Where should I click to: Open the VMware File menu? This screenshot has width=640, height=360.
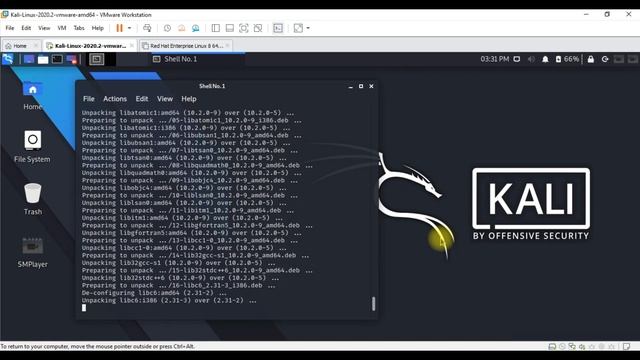coord(10,28)
